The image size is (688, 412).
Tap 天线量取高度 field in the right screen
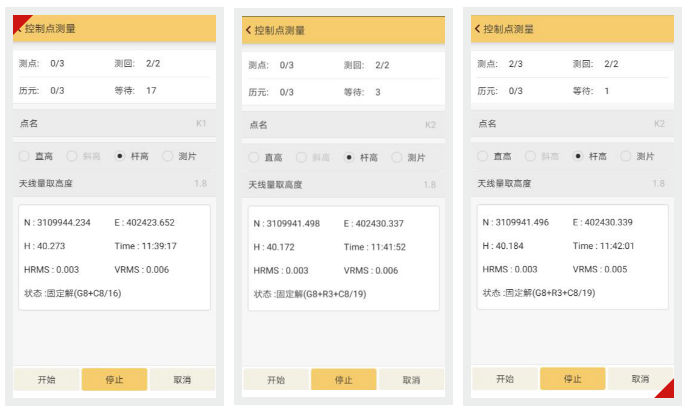[x=571, y=183]
